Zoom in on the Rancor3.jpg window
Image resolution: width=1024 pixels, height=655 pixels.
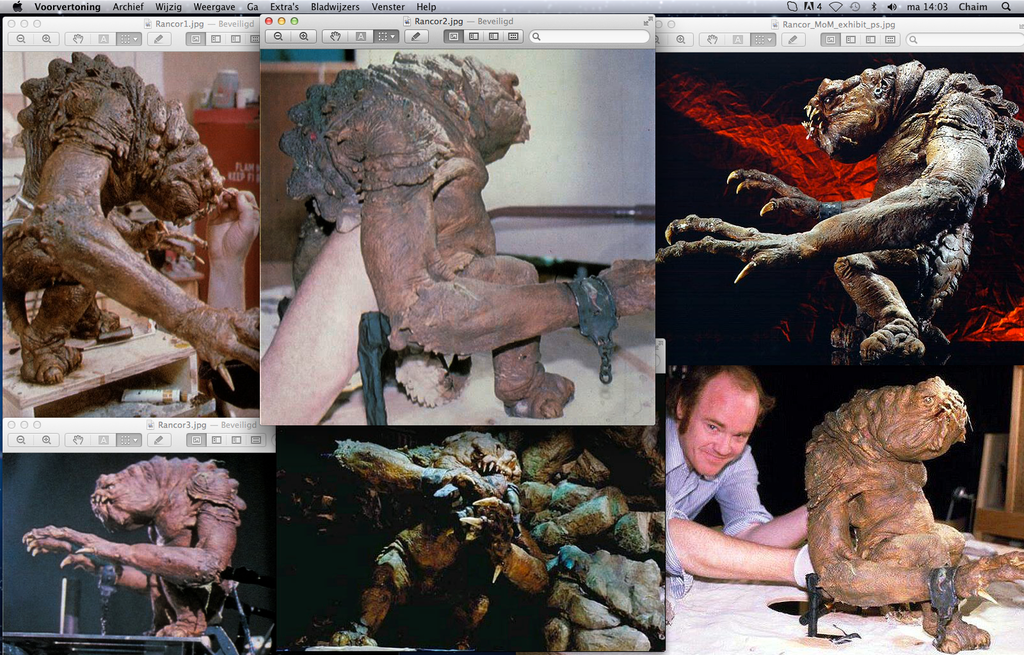46,440
